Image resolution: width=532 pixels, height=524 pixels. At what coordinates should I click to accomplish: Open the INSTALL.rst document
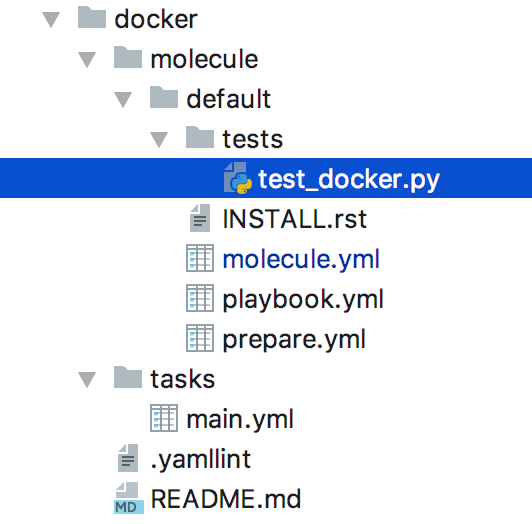(x=294, y=219)
